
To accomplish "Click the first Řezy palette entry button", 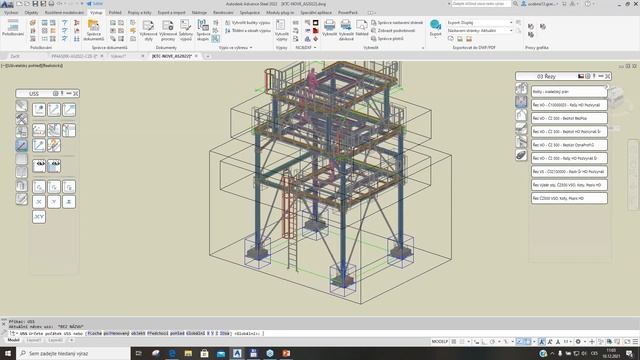I will 569,91.
